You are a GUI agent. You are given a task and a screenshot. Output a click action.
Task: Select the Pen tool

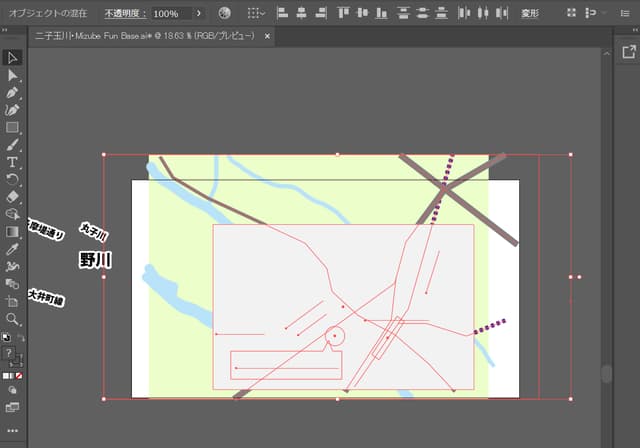tap(12, 93)
